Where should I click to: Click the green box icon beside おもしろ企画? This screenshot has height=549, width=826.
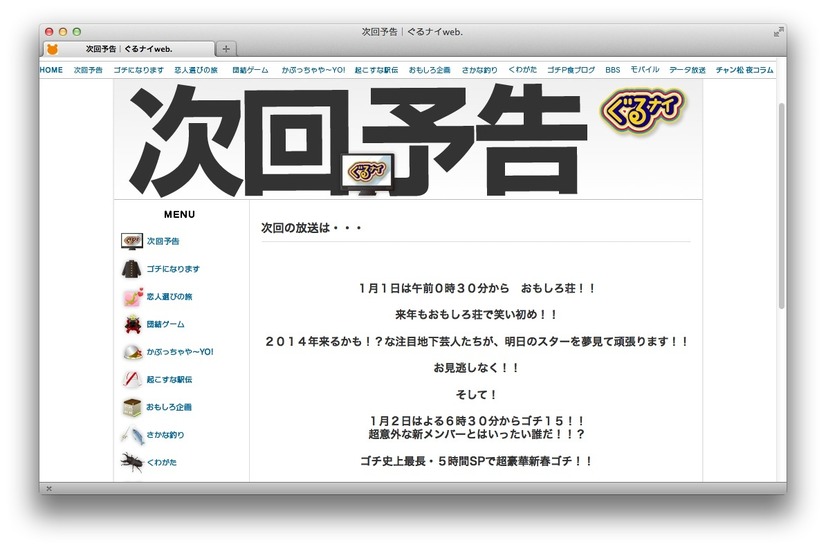click(131, 407)
